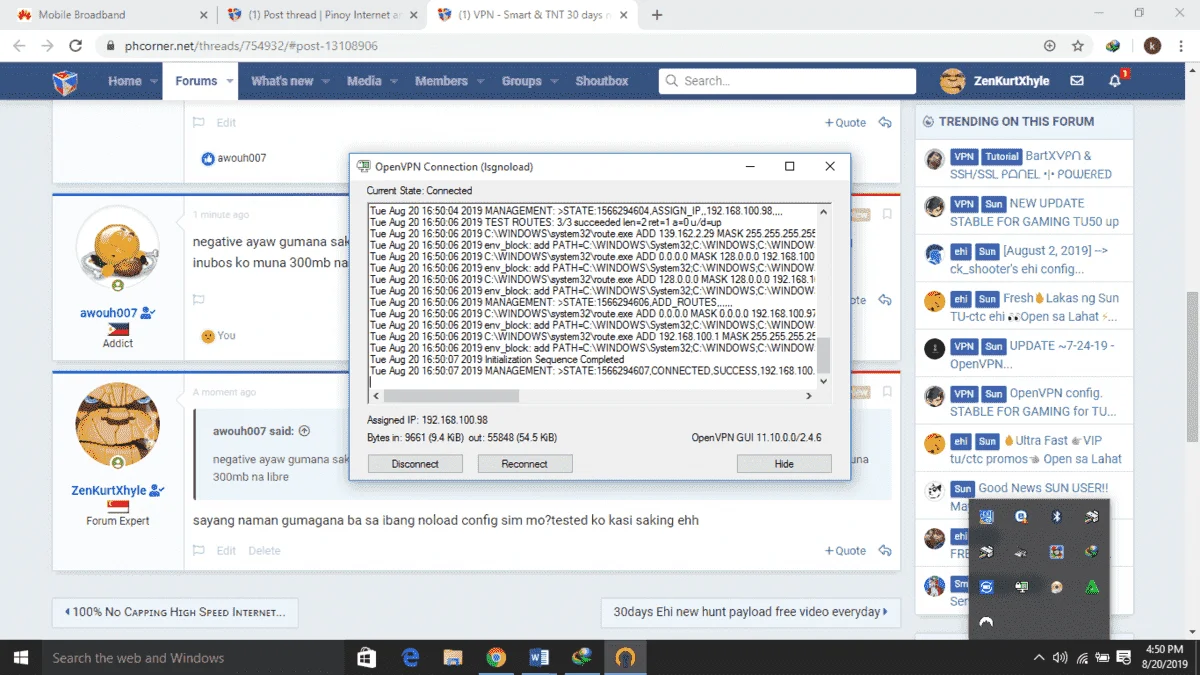Click the Disconnect button in OpenVPN
The height and width of the screenshot is (675, 1200).
415,464
